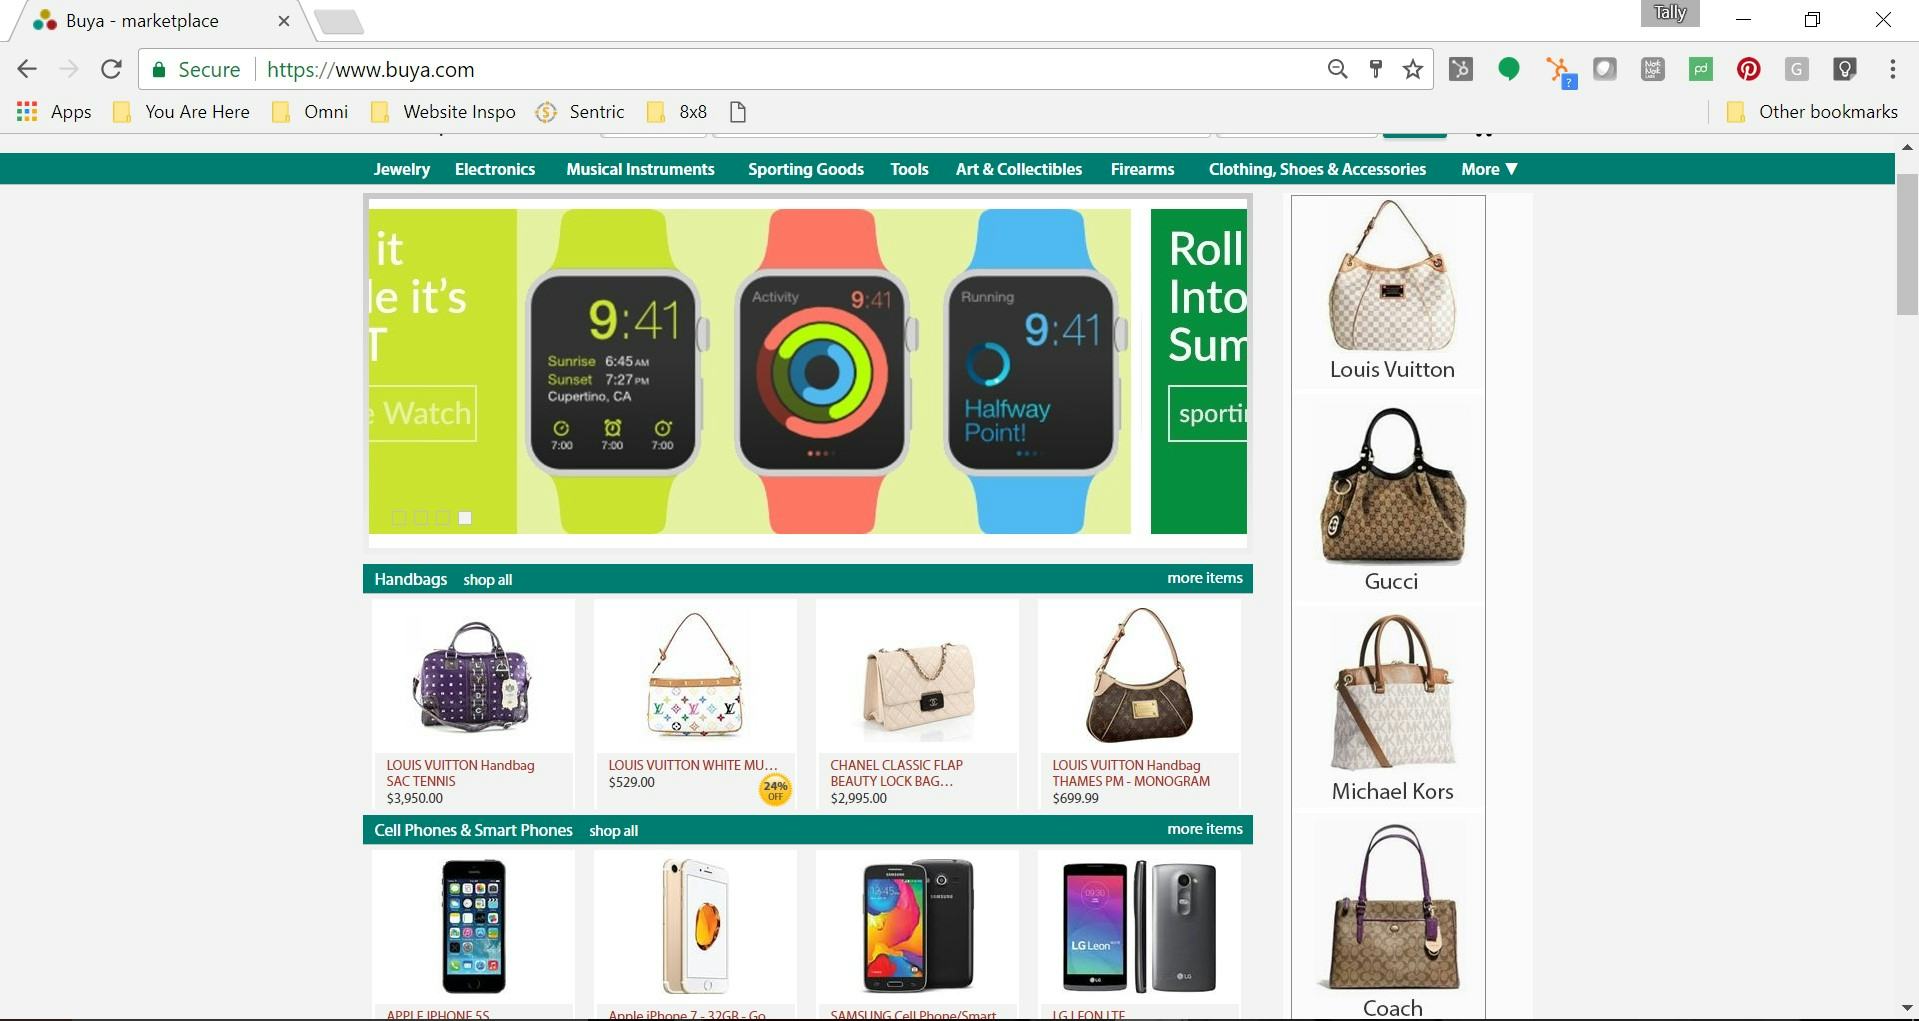Click more items in Cell Phones section

point(1204,829)
